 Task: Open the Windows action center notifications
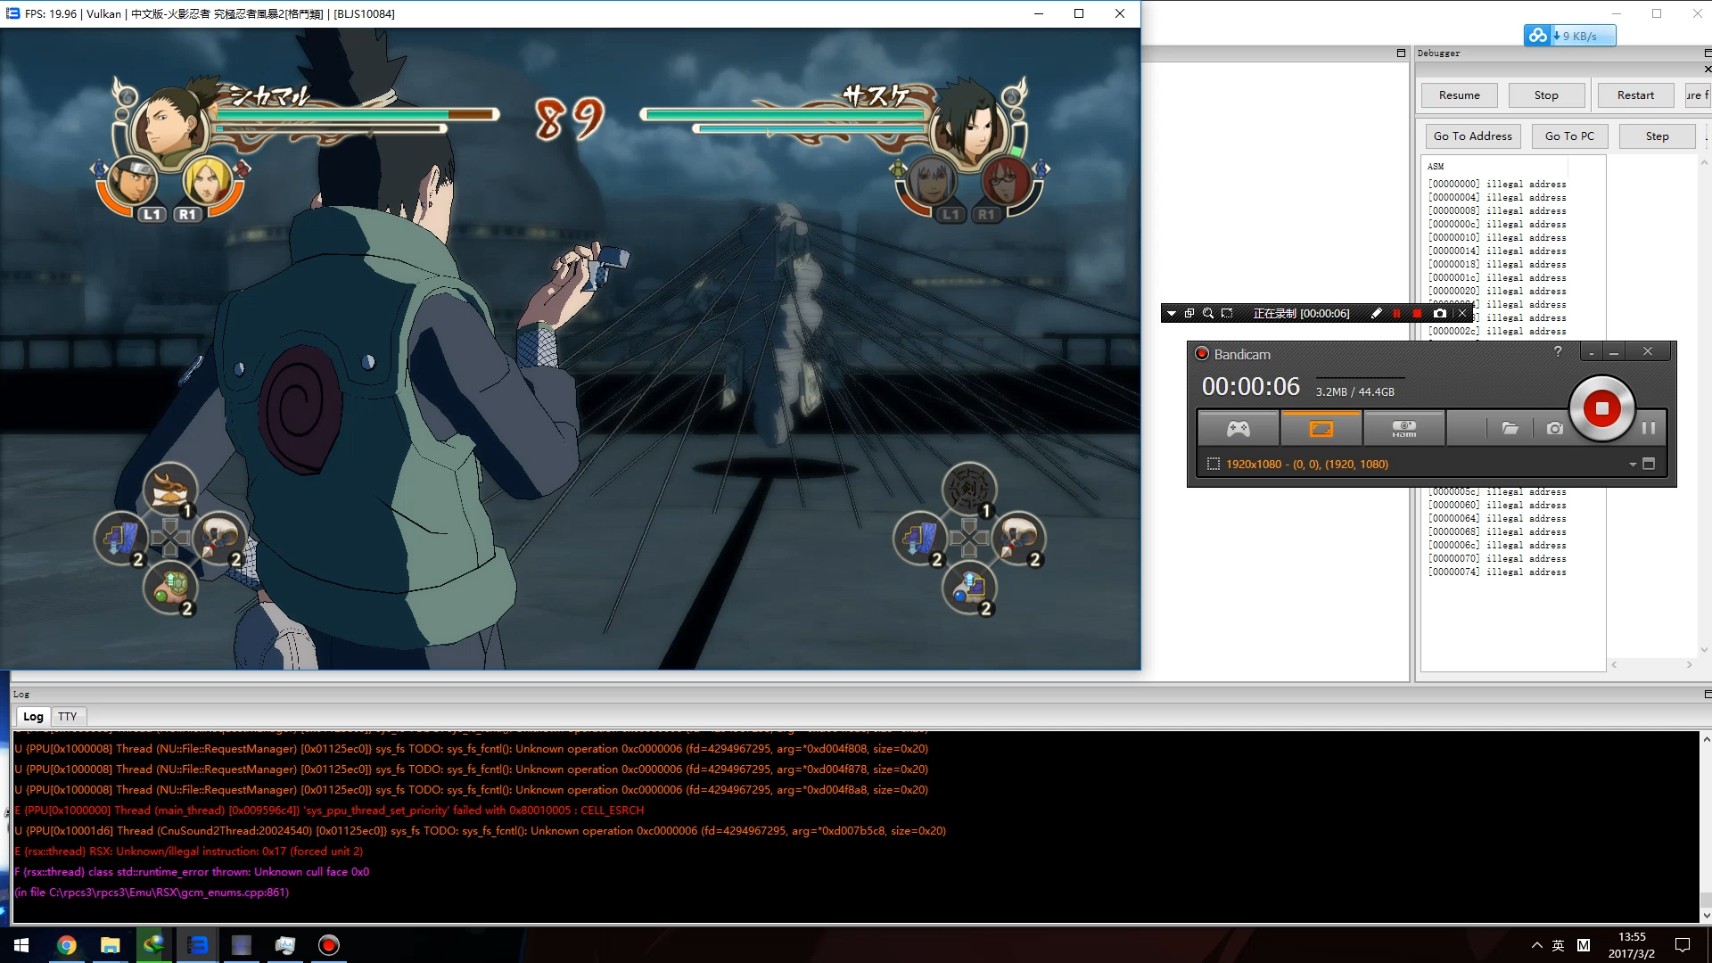pyautogui.click(x=1683, y=945)
